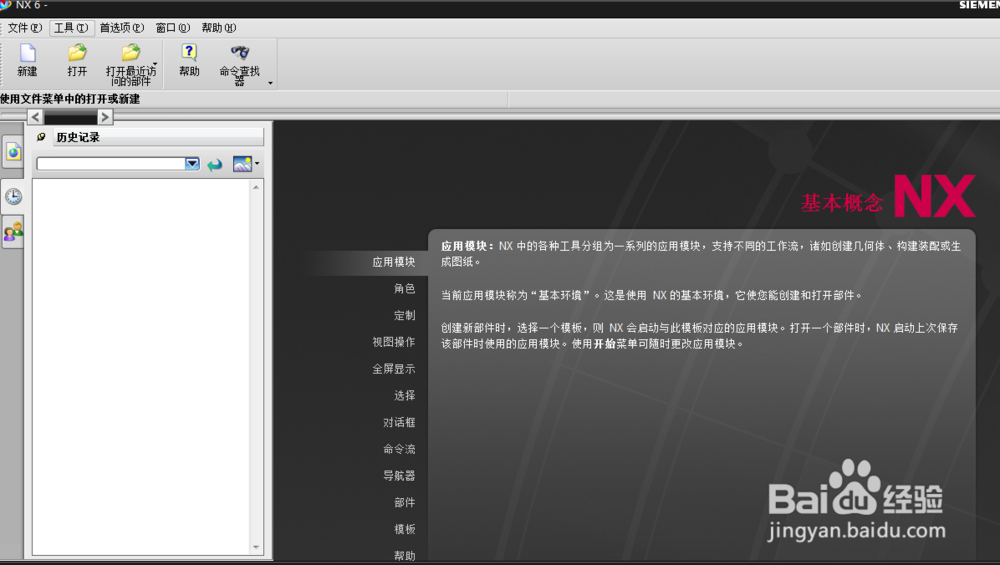Click the NX 6 application logo icon
The width and height of the screenshot is (1000, 565).
click(x=6, y=5)
